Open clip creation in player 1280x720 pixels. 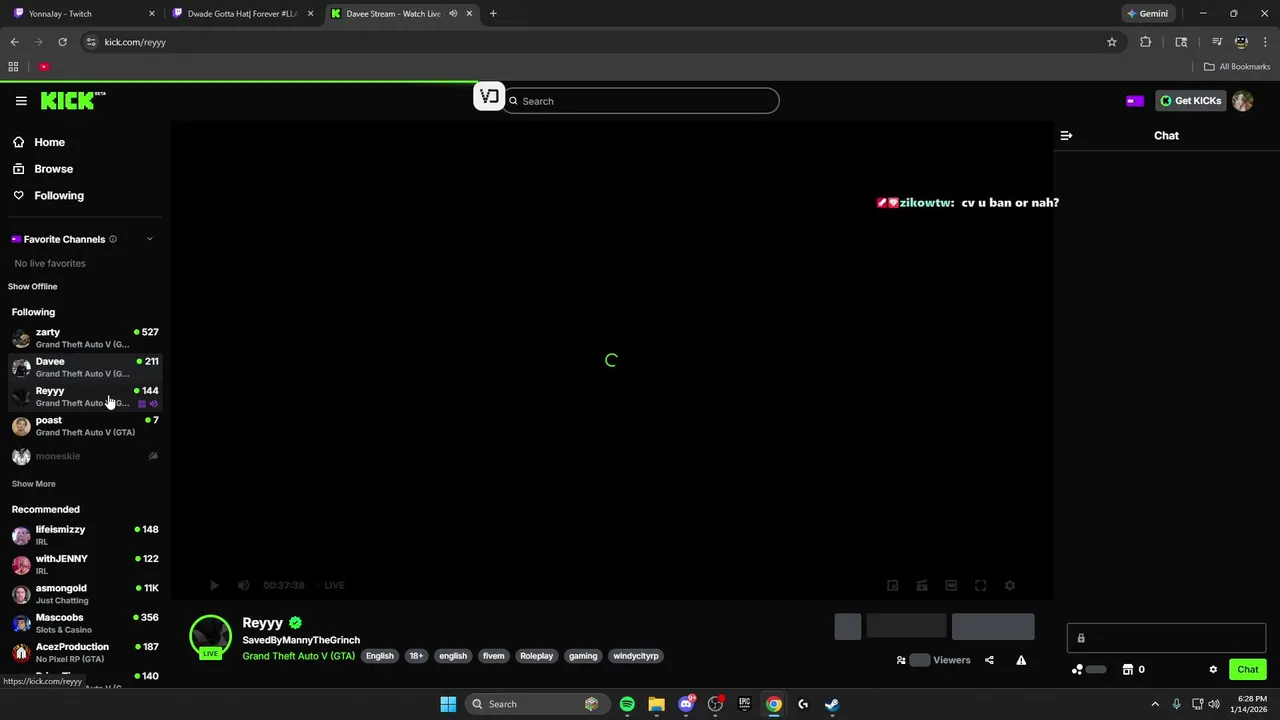pos(922,586)
